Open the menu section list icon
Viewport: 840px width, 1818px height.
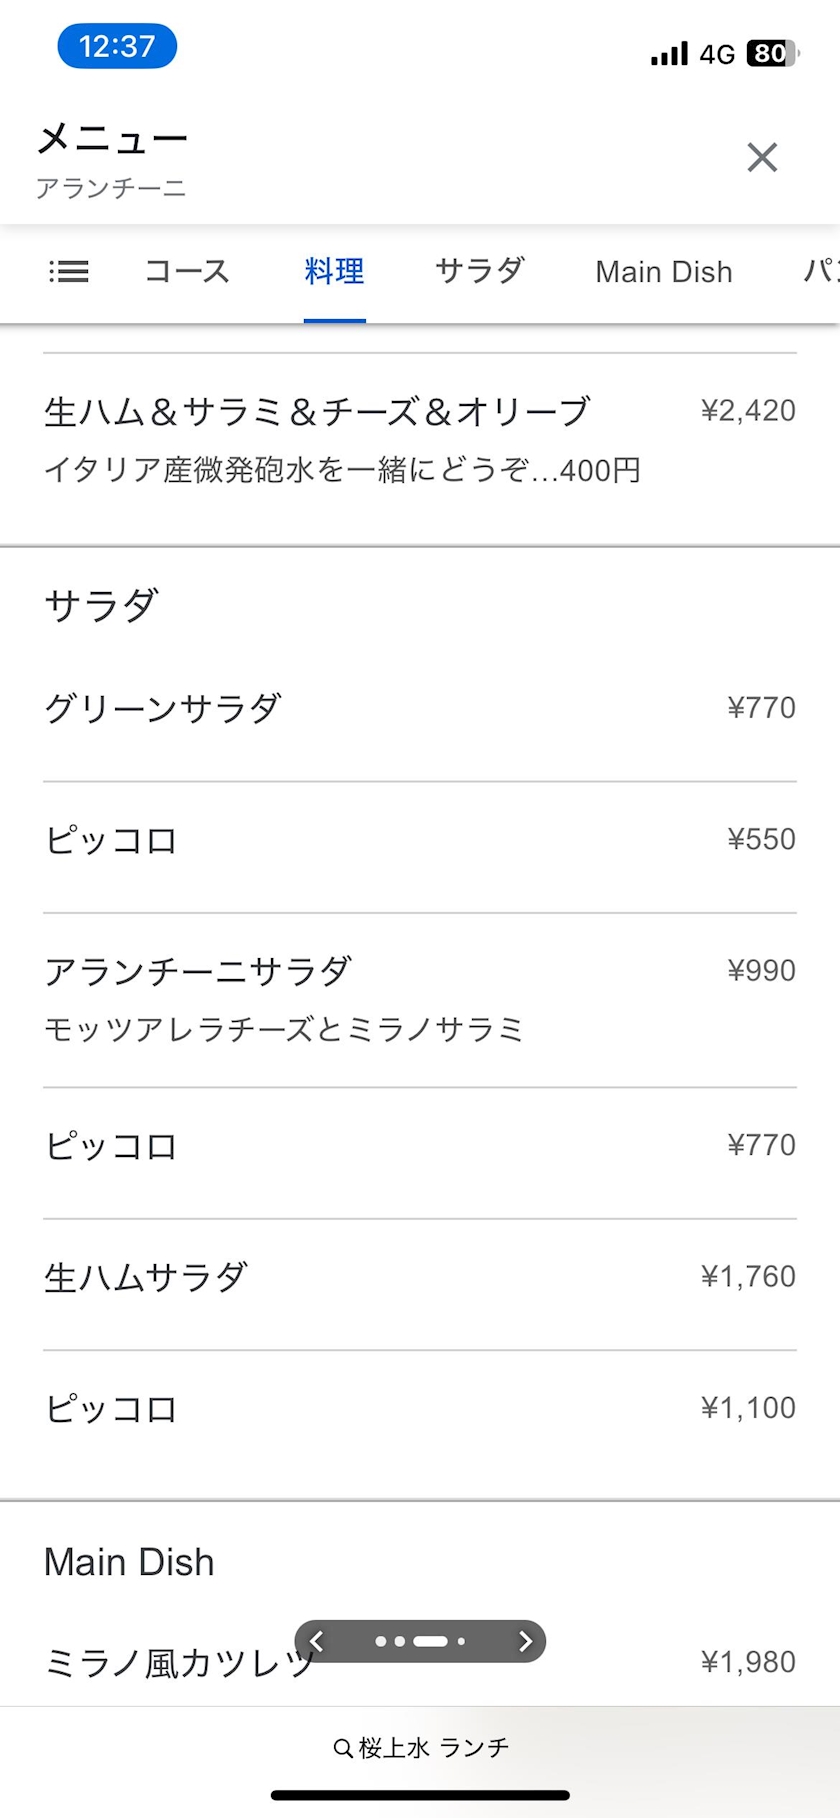point(69,271)
